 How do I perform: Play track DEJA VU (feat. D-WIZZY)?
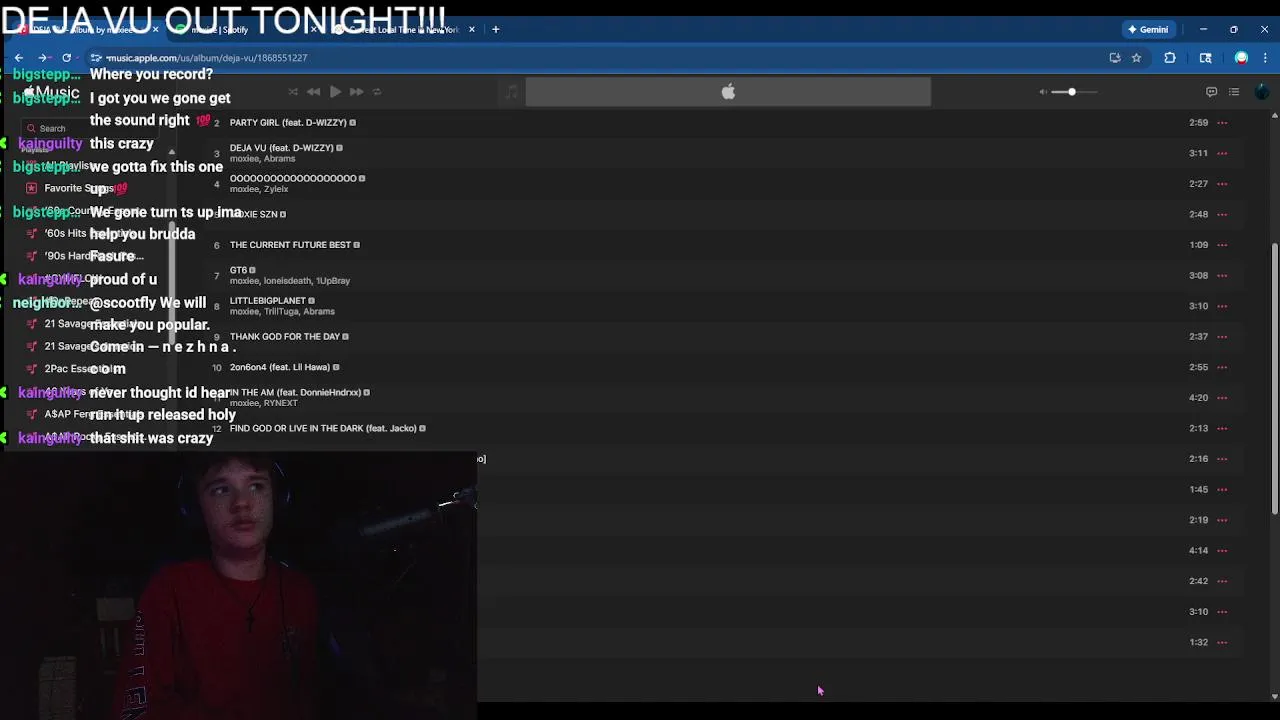pyautogui.click(x=282, y=147)
